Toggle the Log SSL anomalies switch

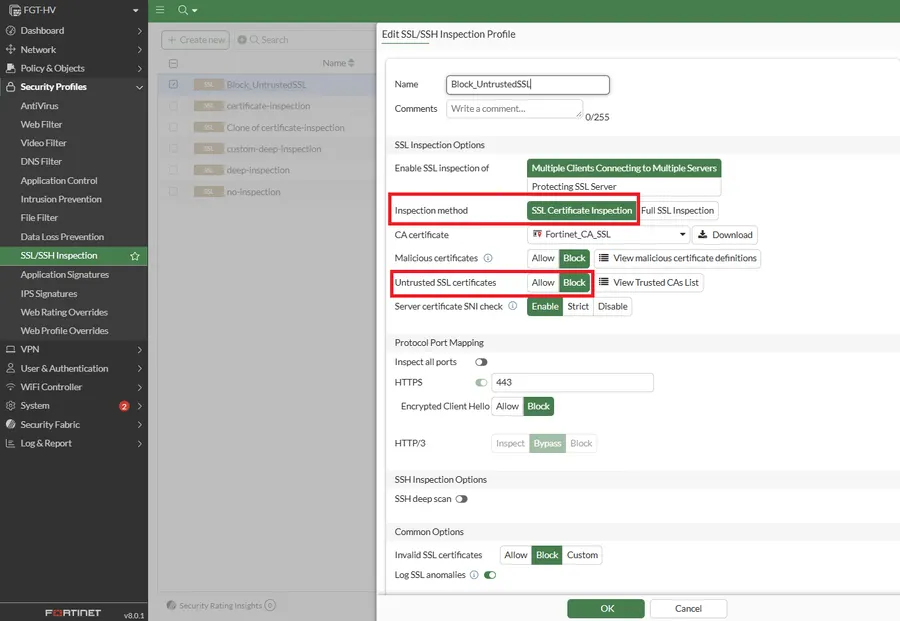coord(490,575)
